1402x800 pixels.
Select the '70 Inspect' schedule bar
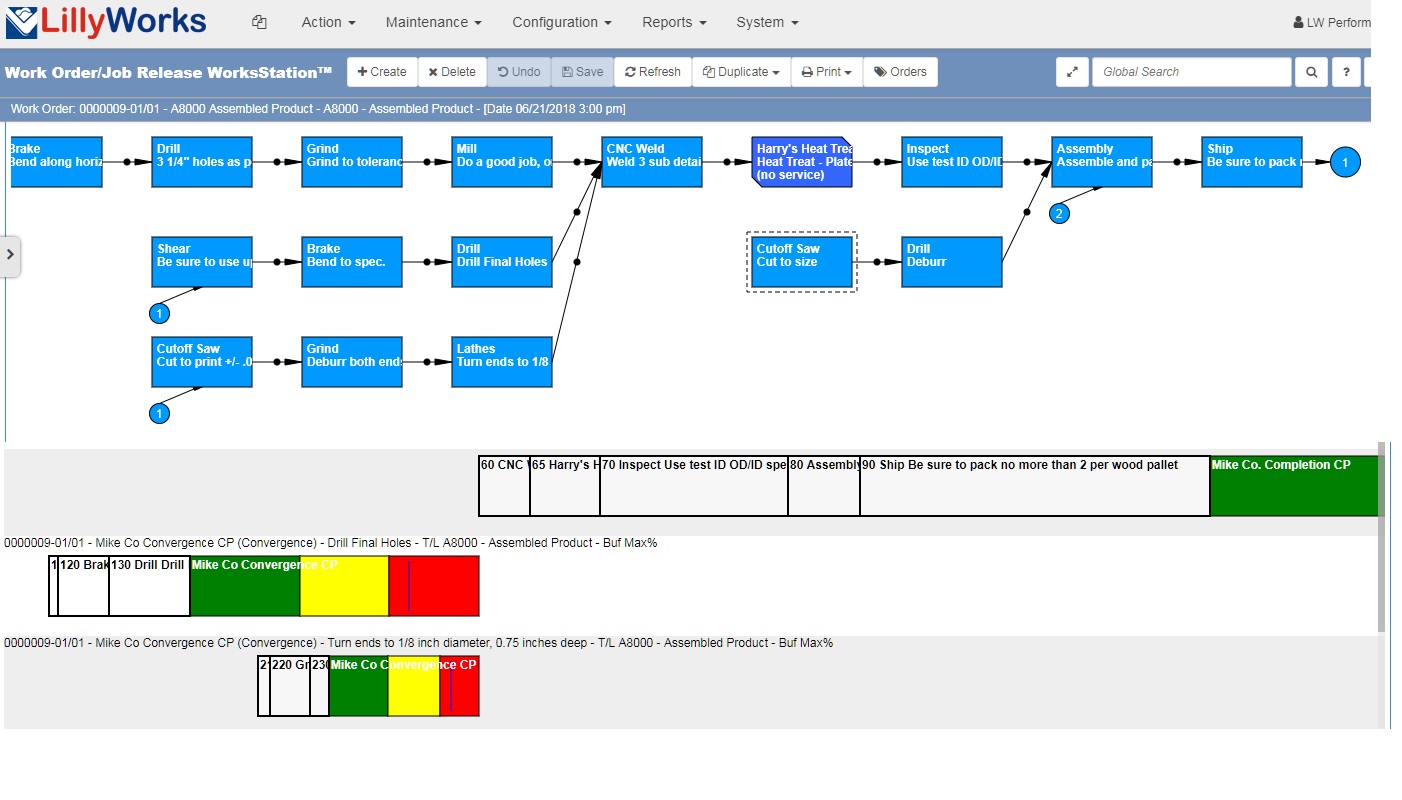(694, 486)
